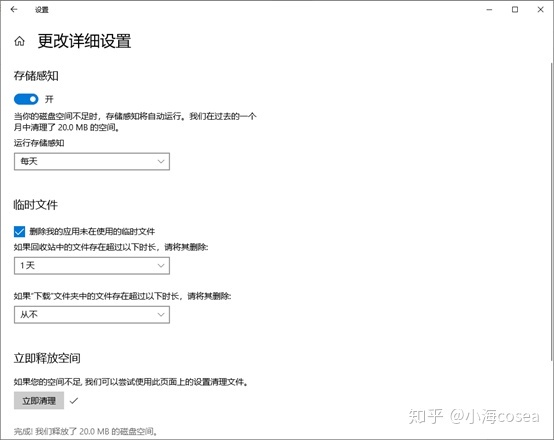Click the 设置 title bar text
Screen dimensions: 554x440
tap(42, 10)
